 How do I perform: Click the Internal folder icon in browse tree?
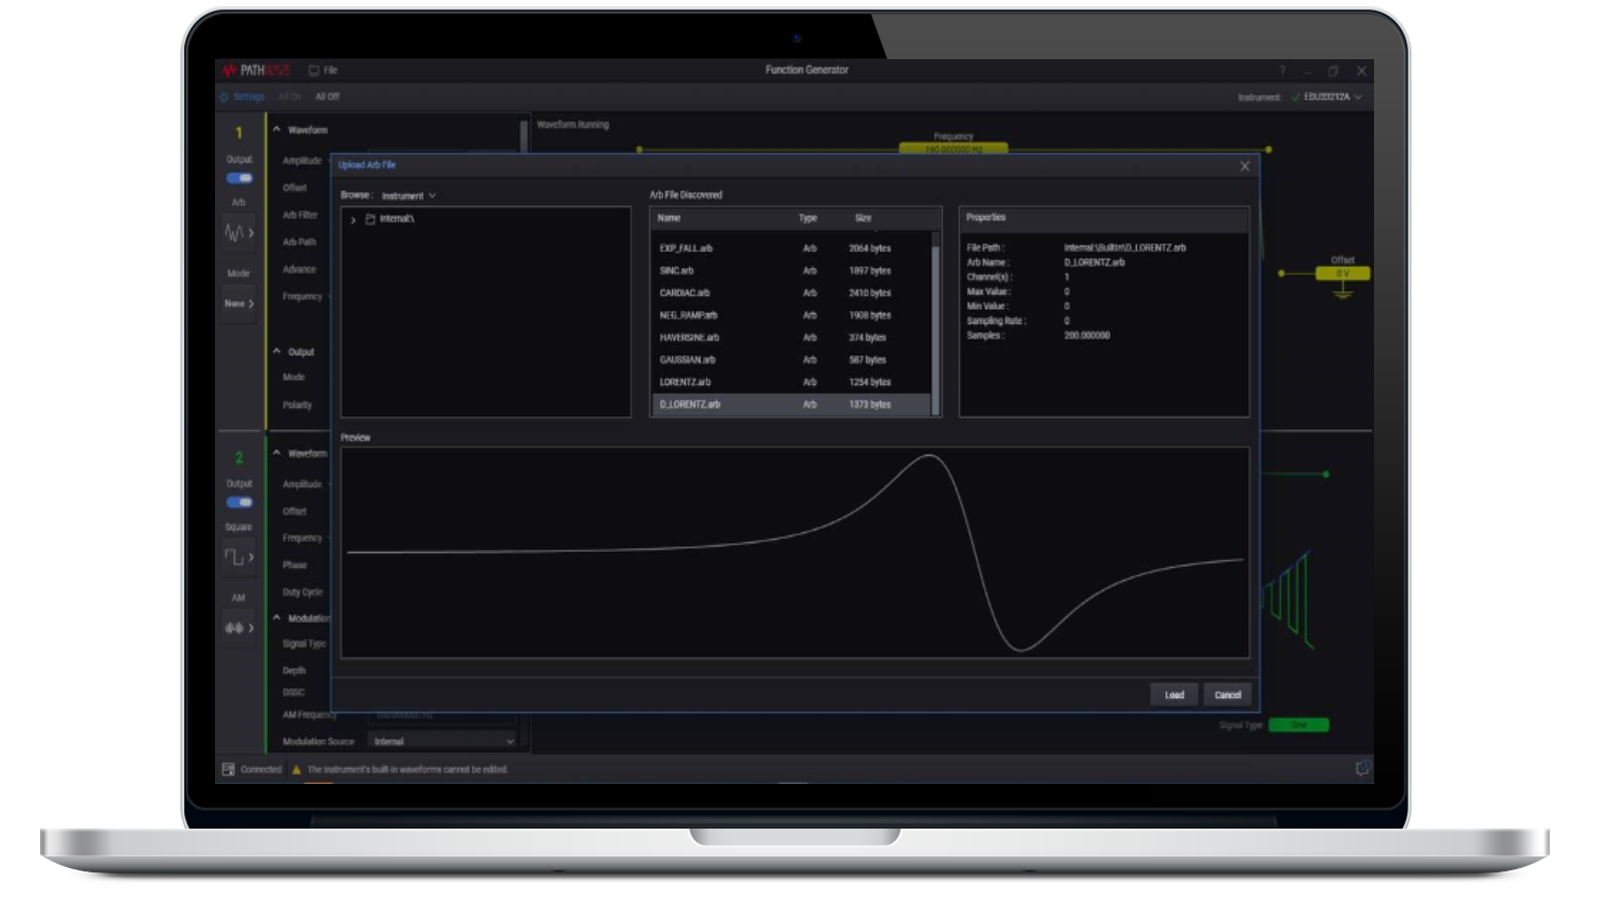pyautogui.click(x=370, y=219)
